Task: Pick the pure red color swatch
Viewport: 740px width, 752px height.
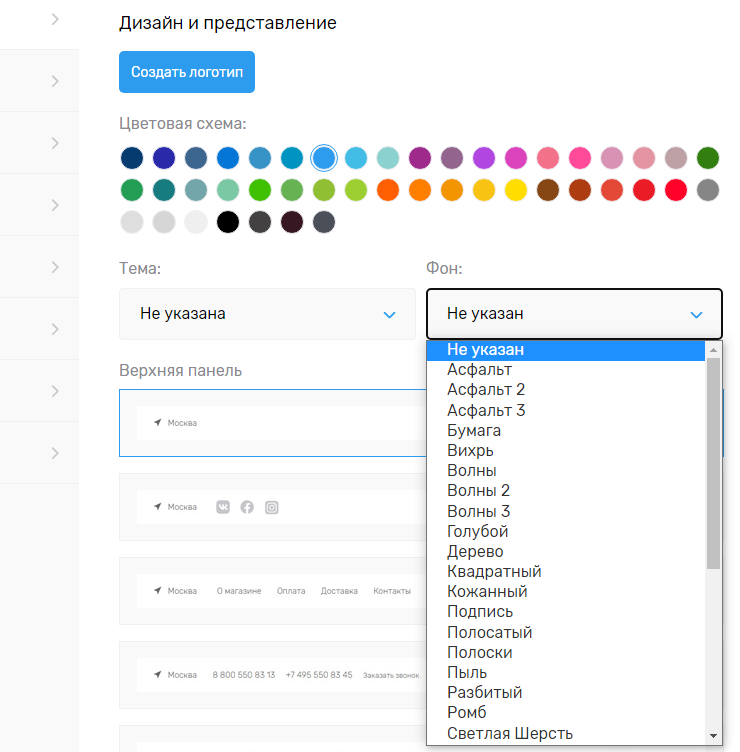Action: tap(676, 190)
